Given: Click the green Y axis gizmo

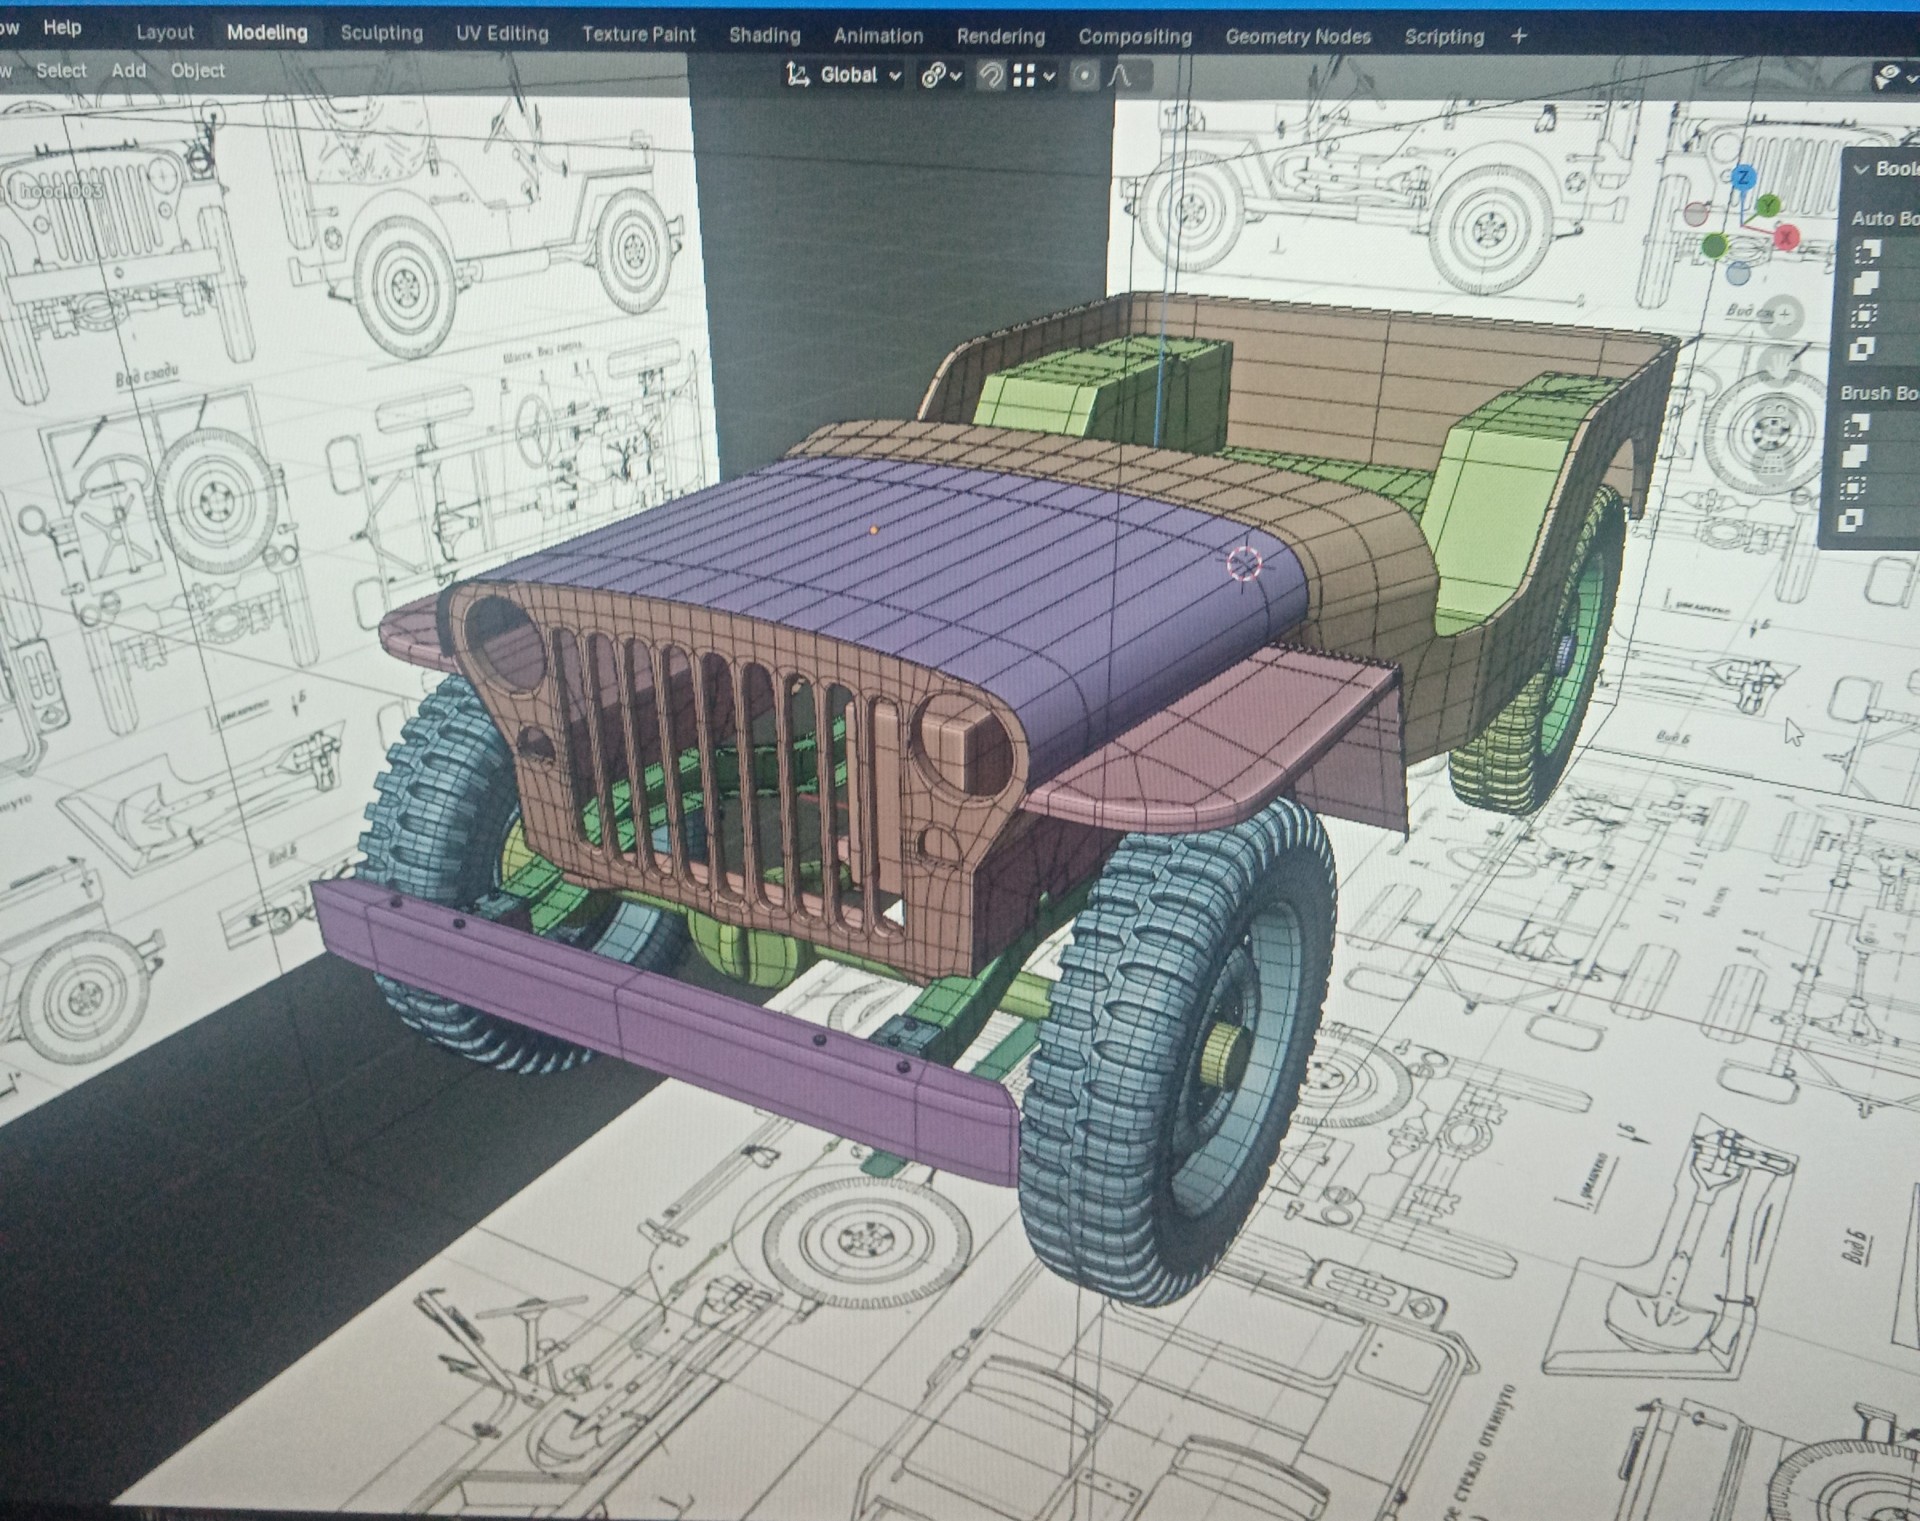Looking at the screenshot, I should pos(1769,206).
